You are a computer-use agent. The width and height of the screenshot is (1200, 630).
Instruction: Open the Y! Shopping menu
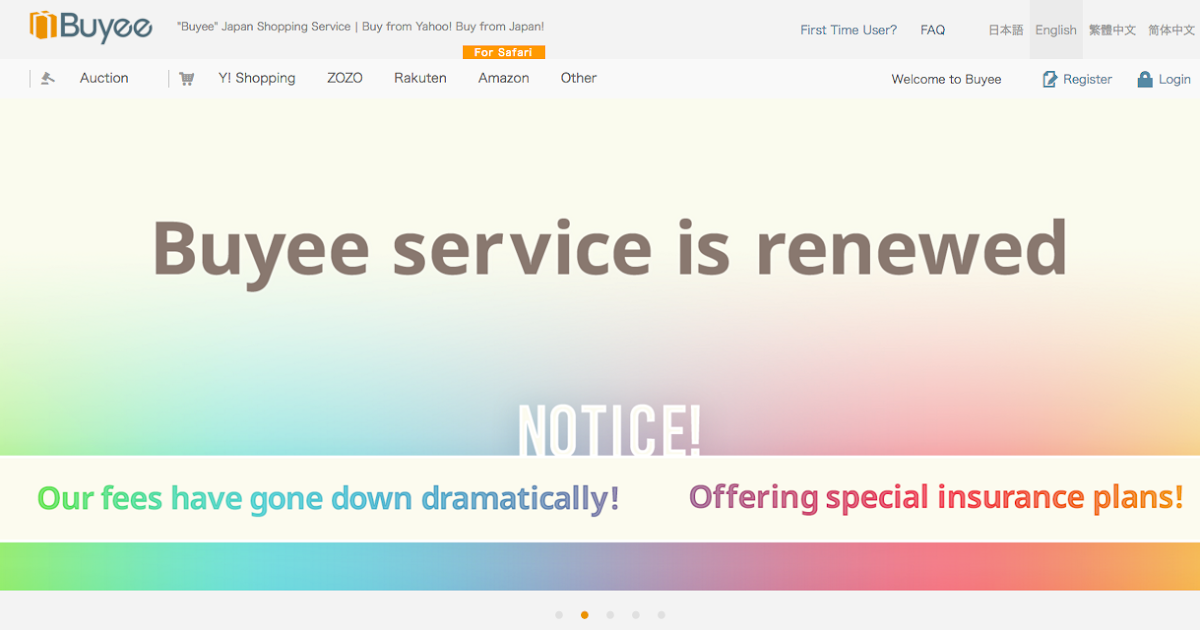point(257,78)
